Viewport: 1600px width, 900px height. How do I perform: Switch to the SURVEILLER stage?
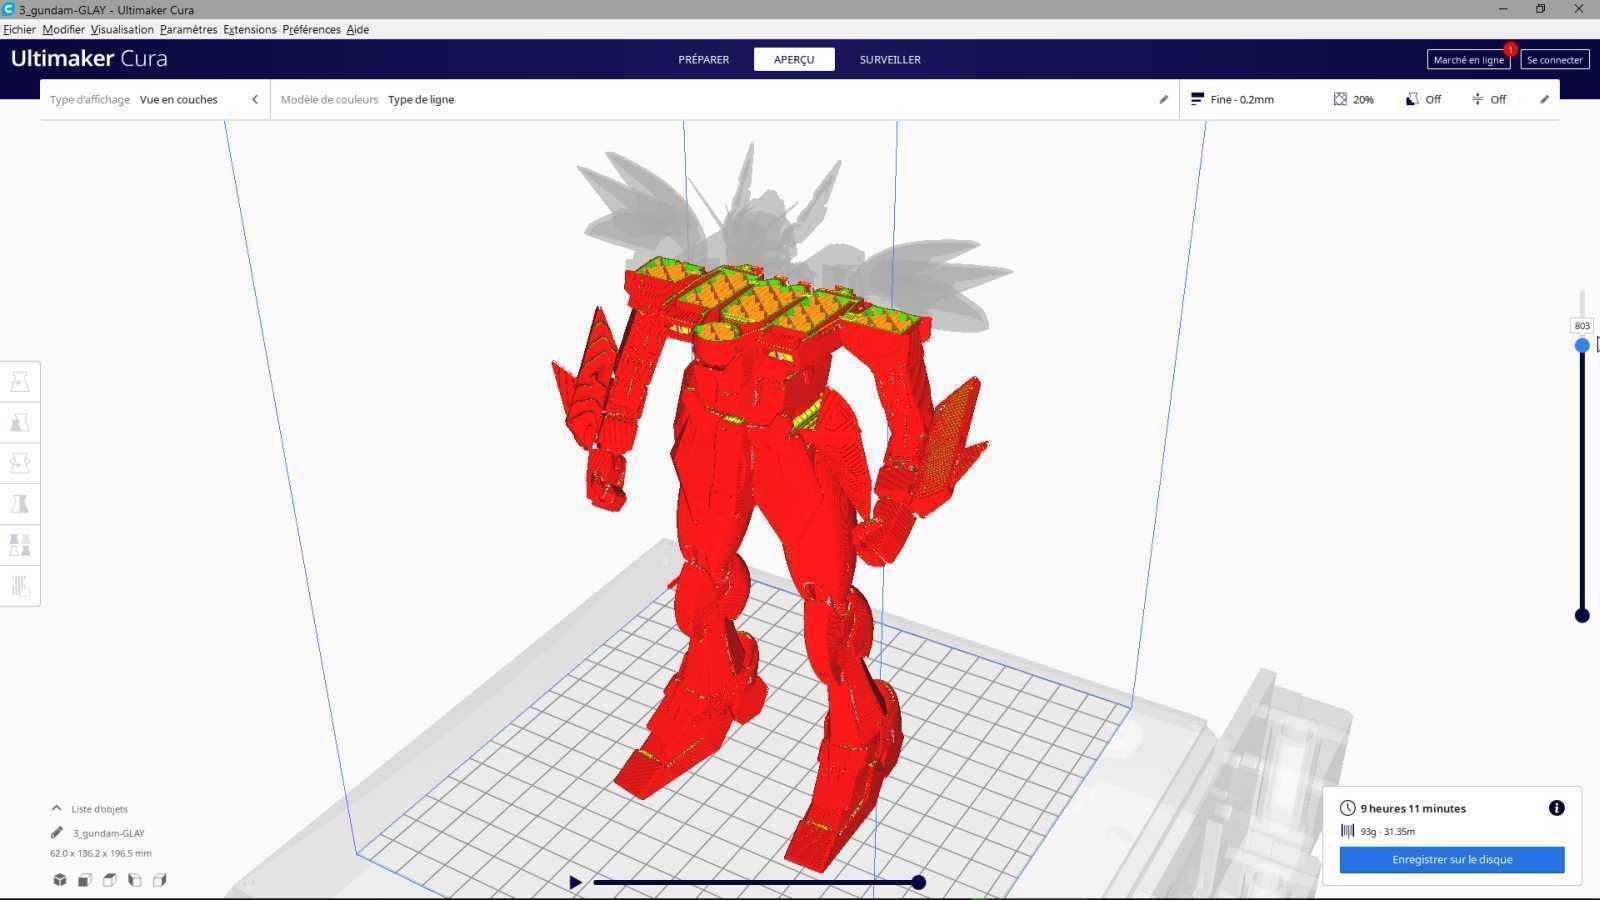pyautogui.click(x=890, y=59)
